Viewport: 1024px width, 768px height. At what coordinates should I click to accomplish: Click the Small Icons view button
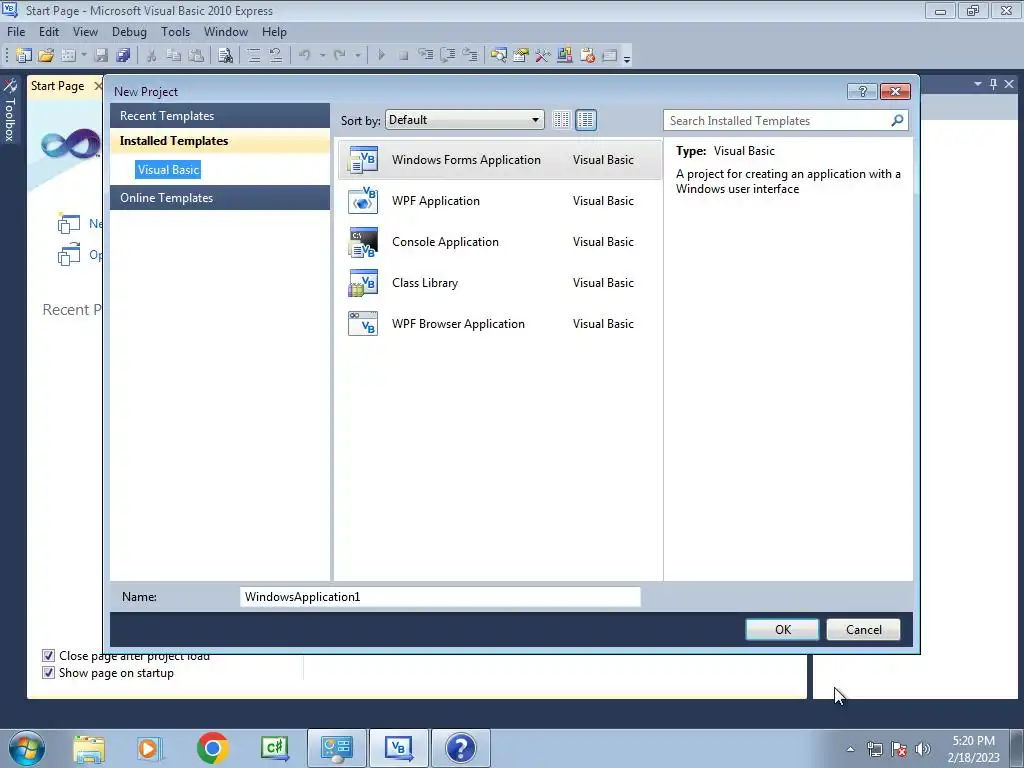tap(561, 120)
